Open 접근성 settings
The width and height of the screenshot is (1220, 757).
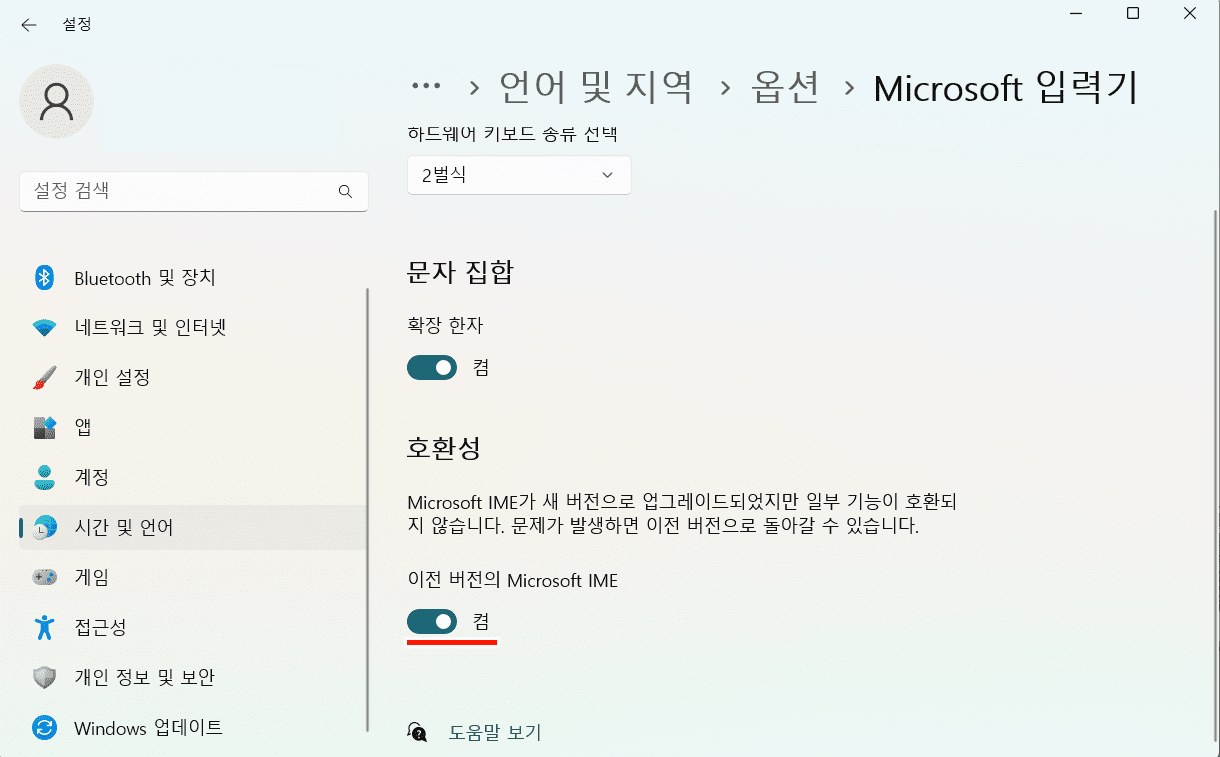(x=193, y=628)
